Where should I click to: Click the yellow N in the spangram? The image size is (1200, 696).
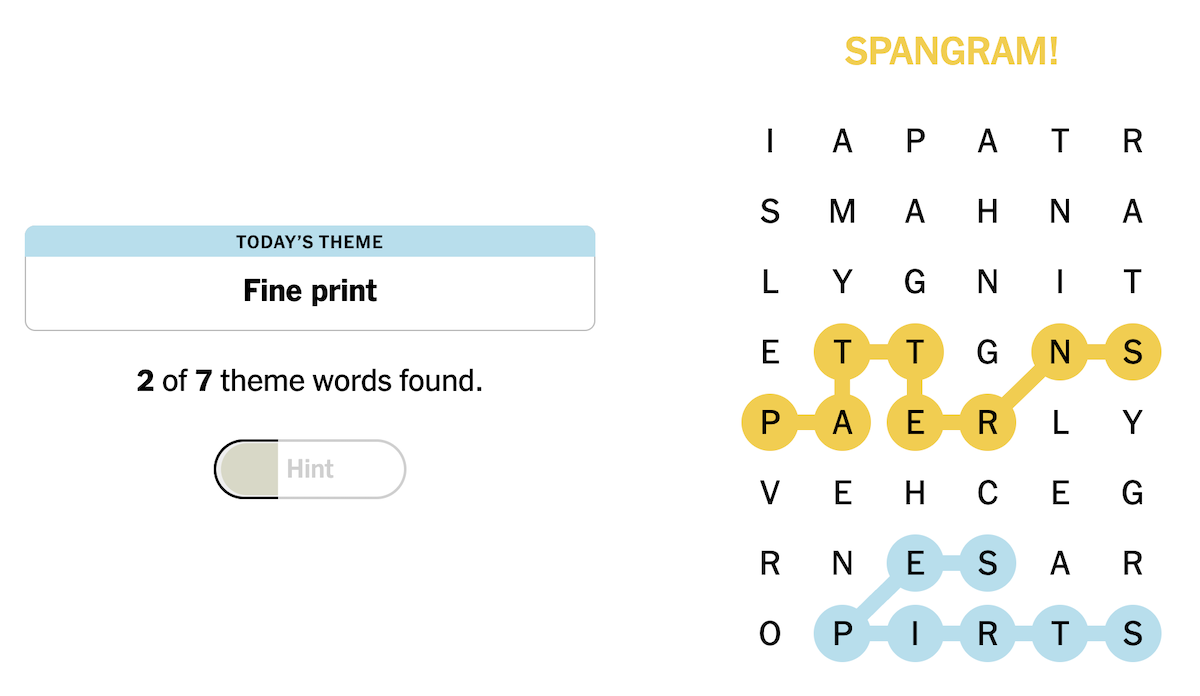tap(1061, 352)
